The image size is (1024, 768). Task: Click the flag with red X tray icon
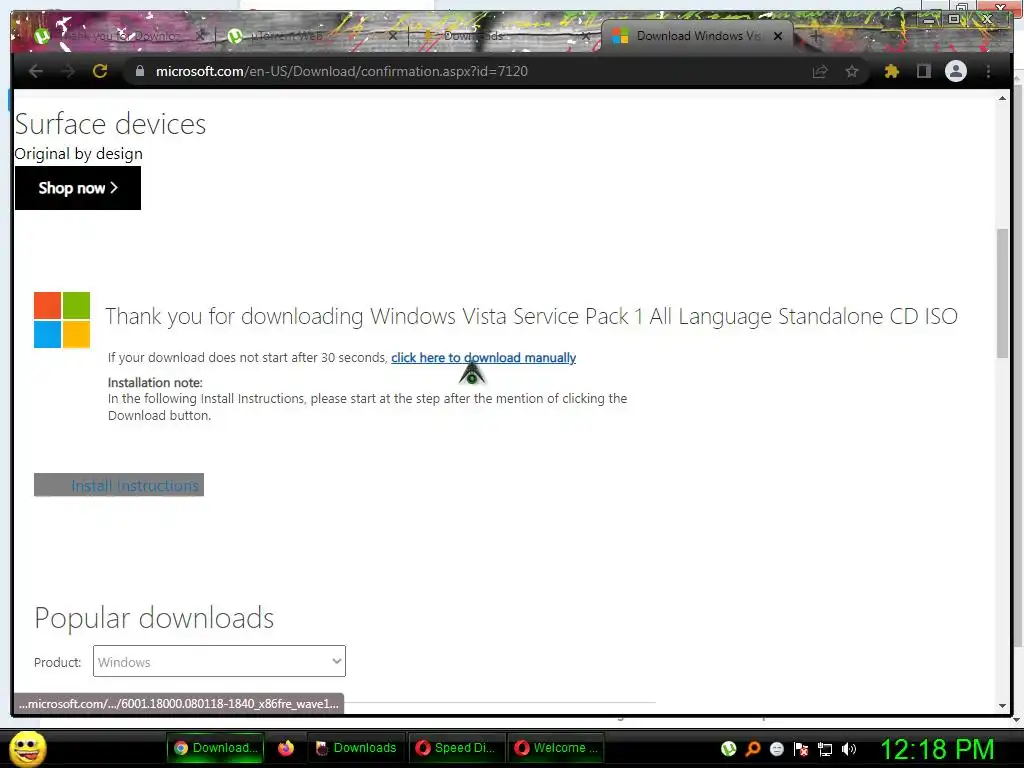point(801,749)
